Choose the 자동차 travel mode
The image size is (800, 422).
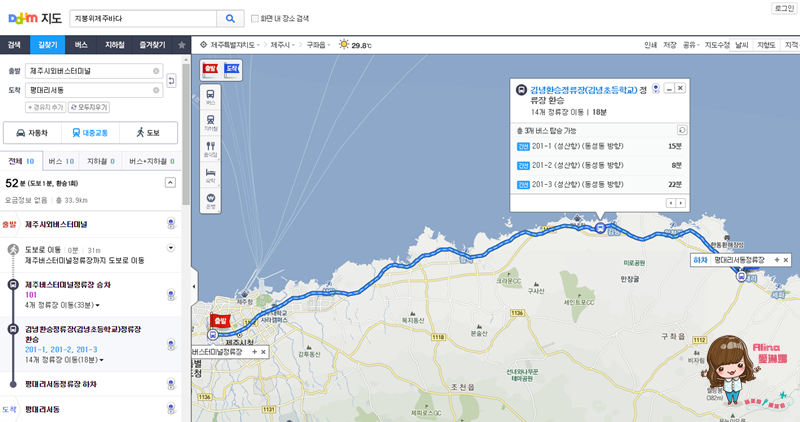coord(33,133)
